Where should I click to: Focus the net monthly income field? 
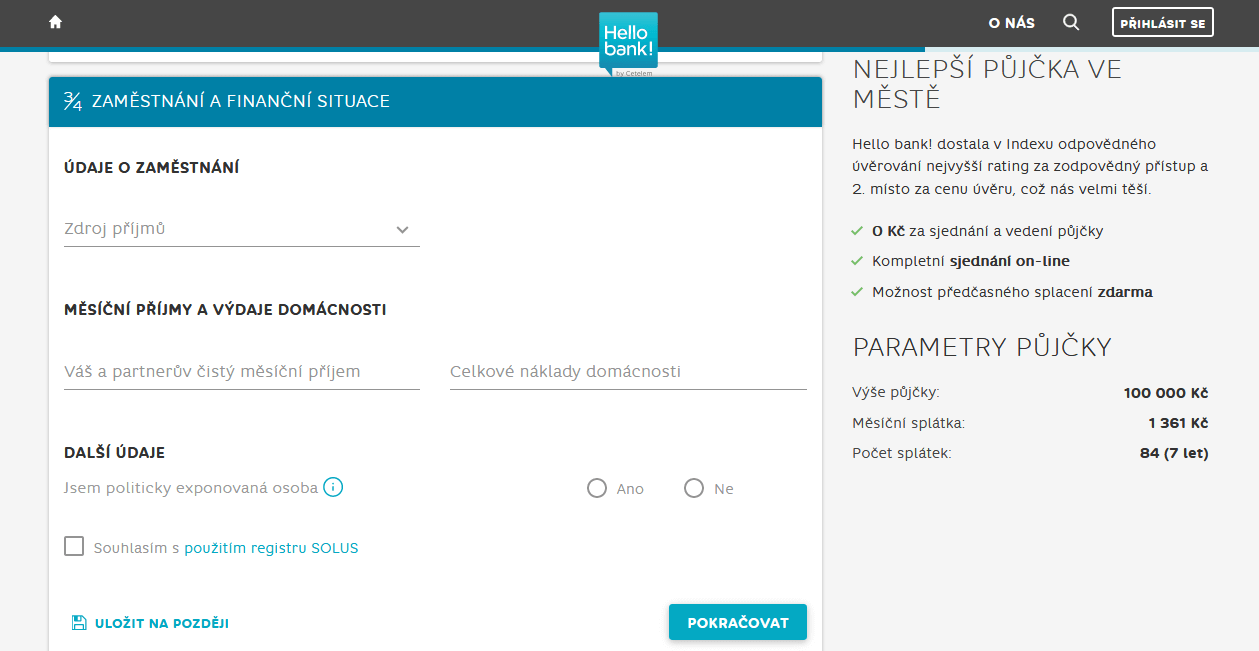click(x=241, y=372)
